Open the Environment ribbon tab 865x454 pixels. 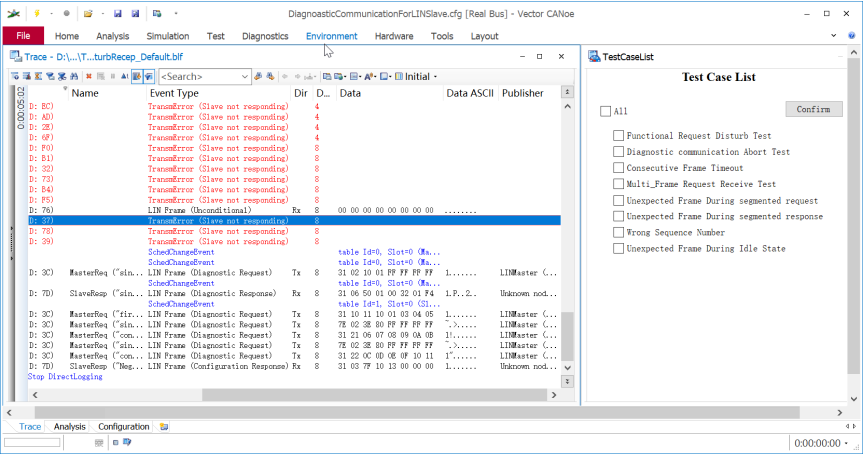[332, 36]
